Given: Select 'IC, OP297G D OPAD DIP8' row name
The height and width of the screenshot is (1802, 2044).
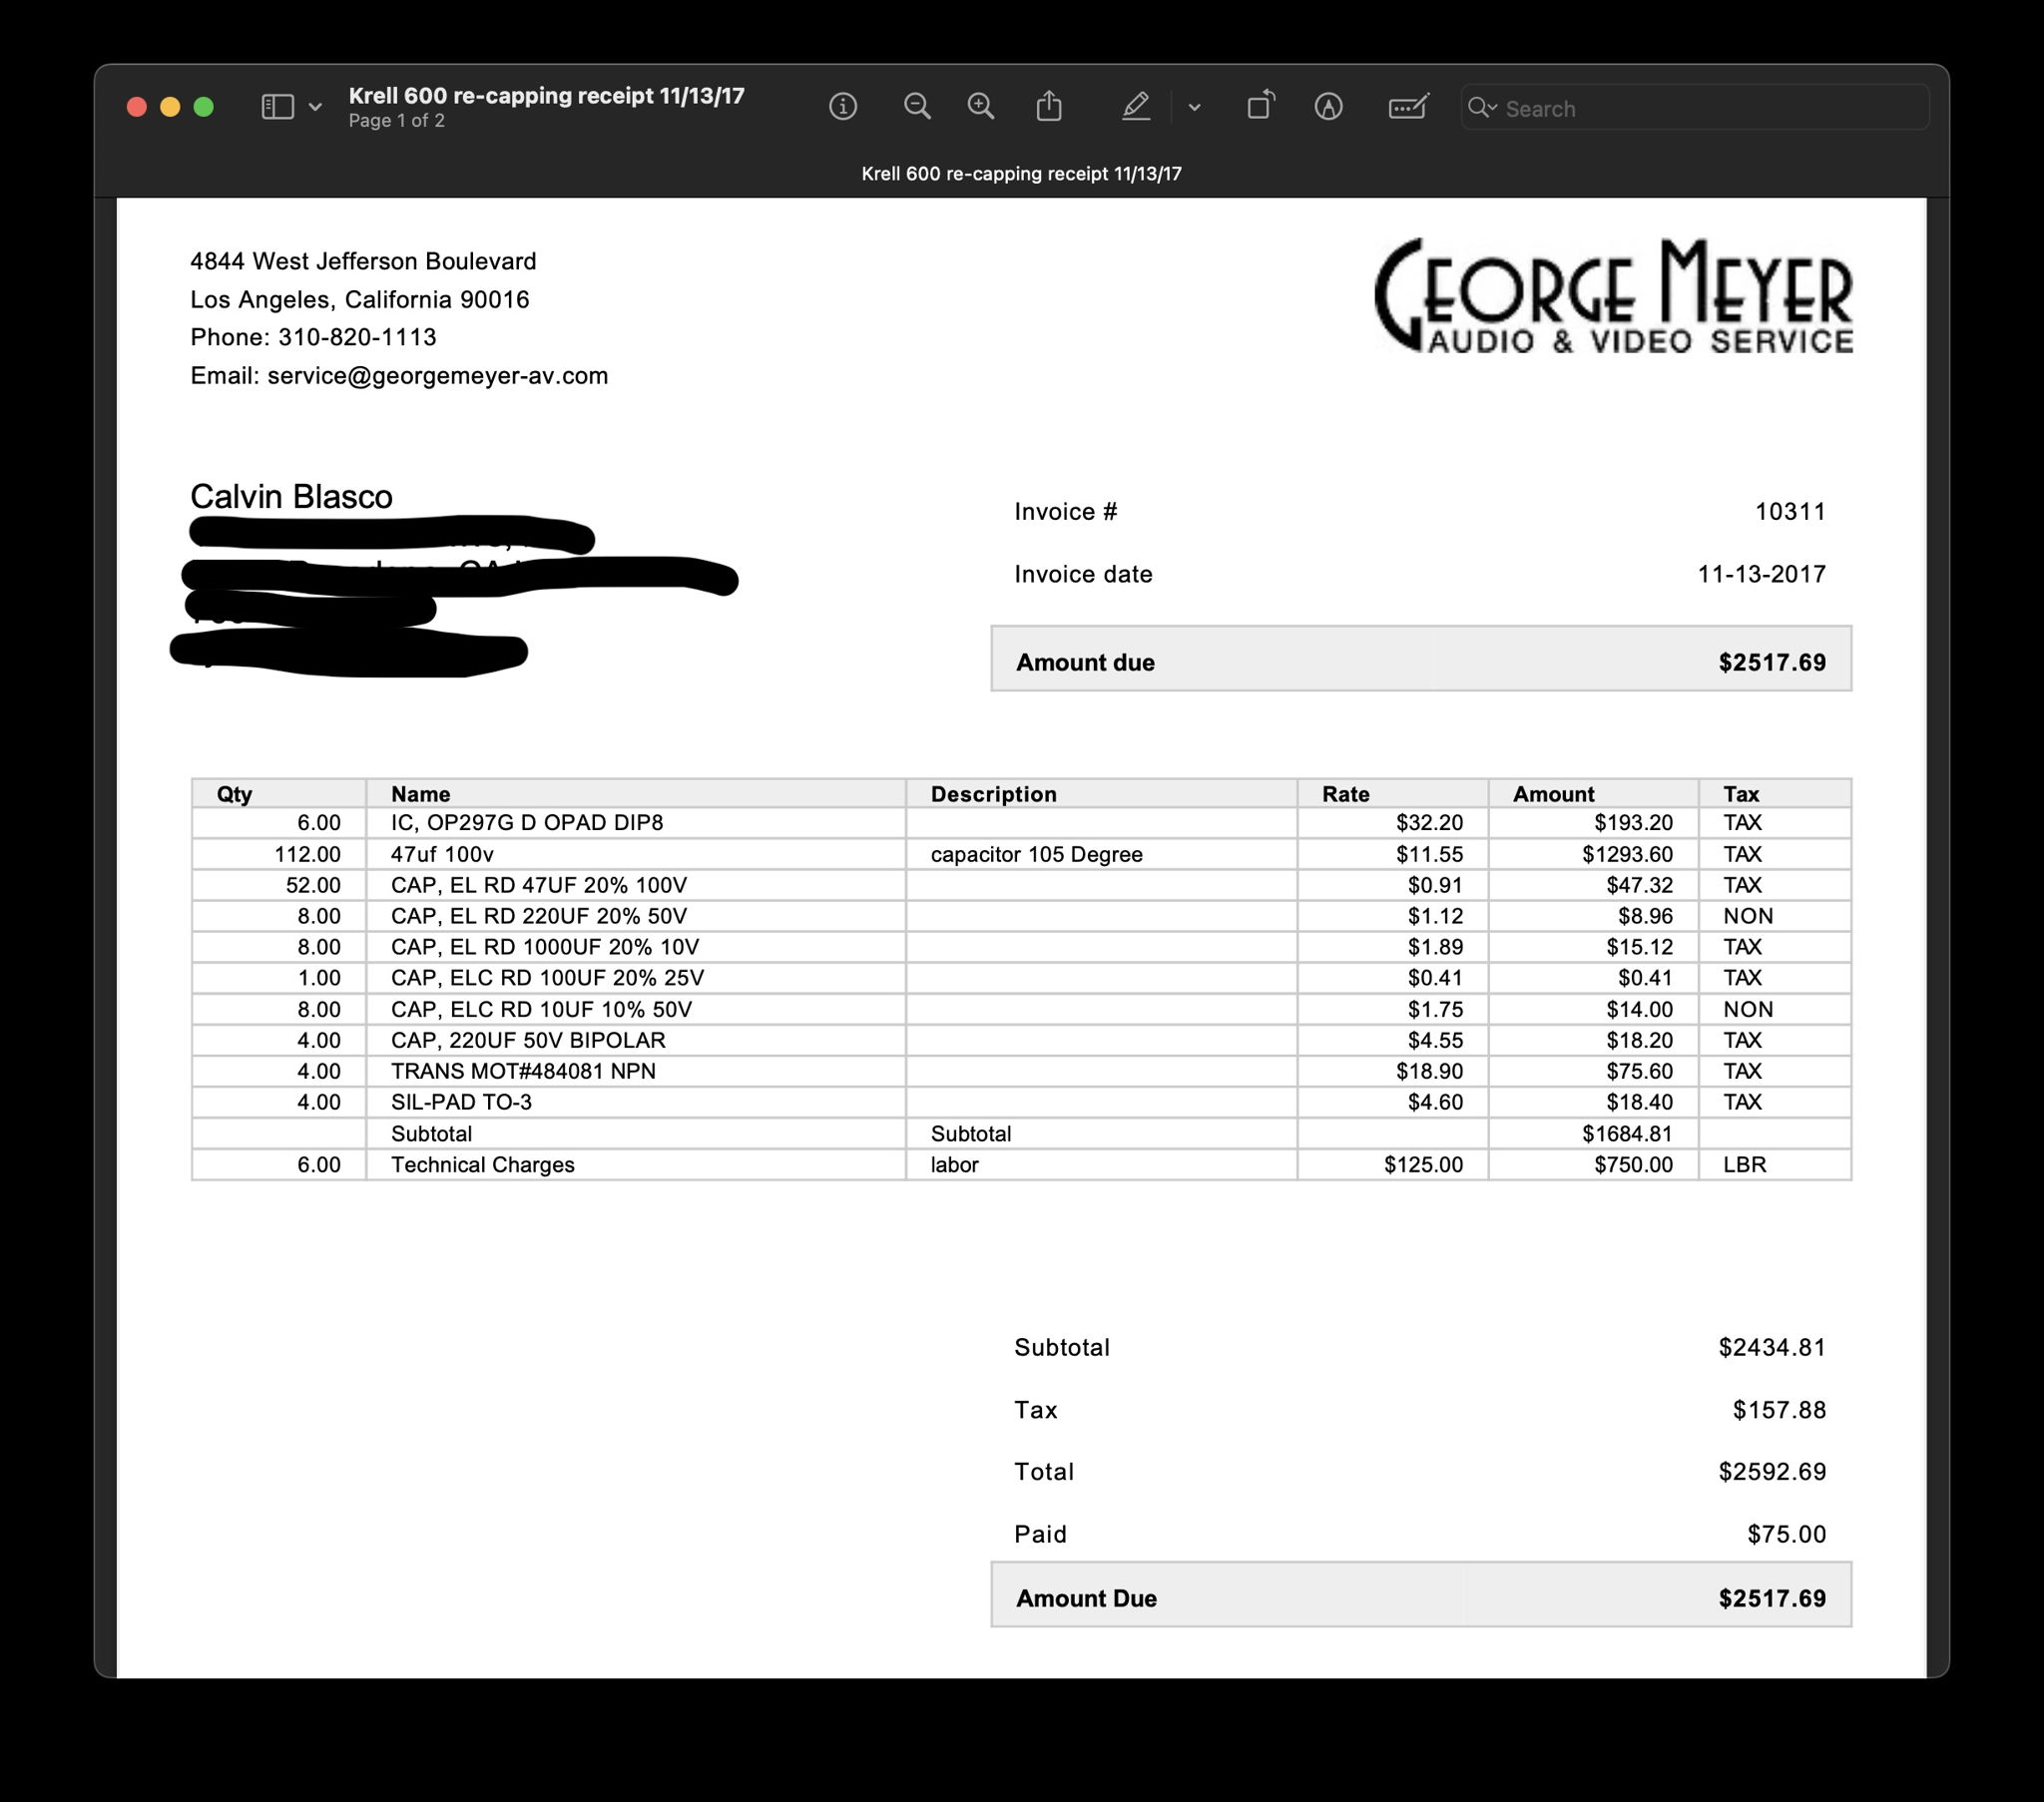Looking at the screenshot, I should point(527,823).
